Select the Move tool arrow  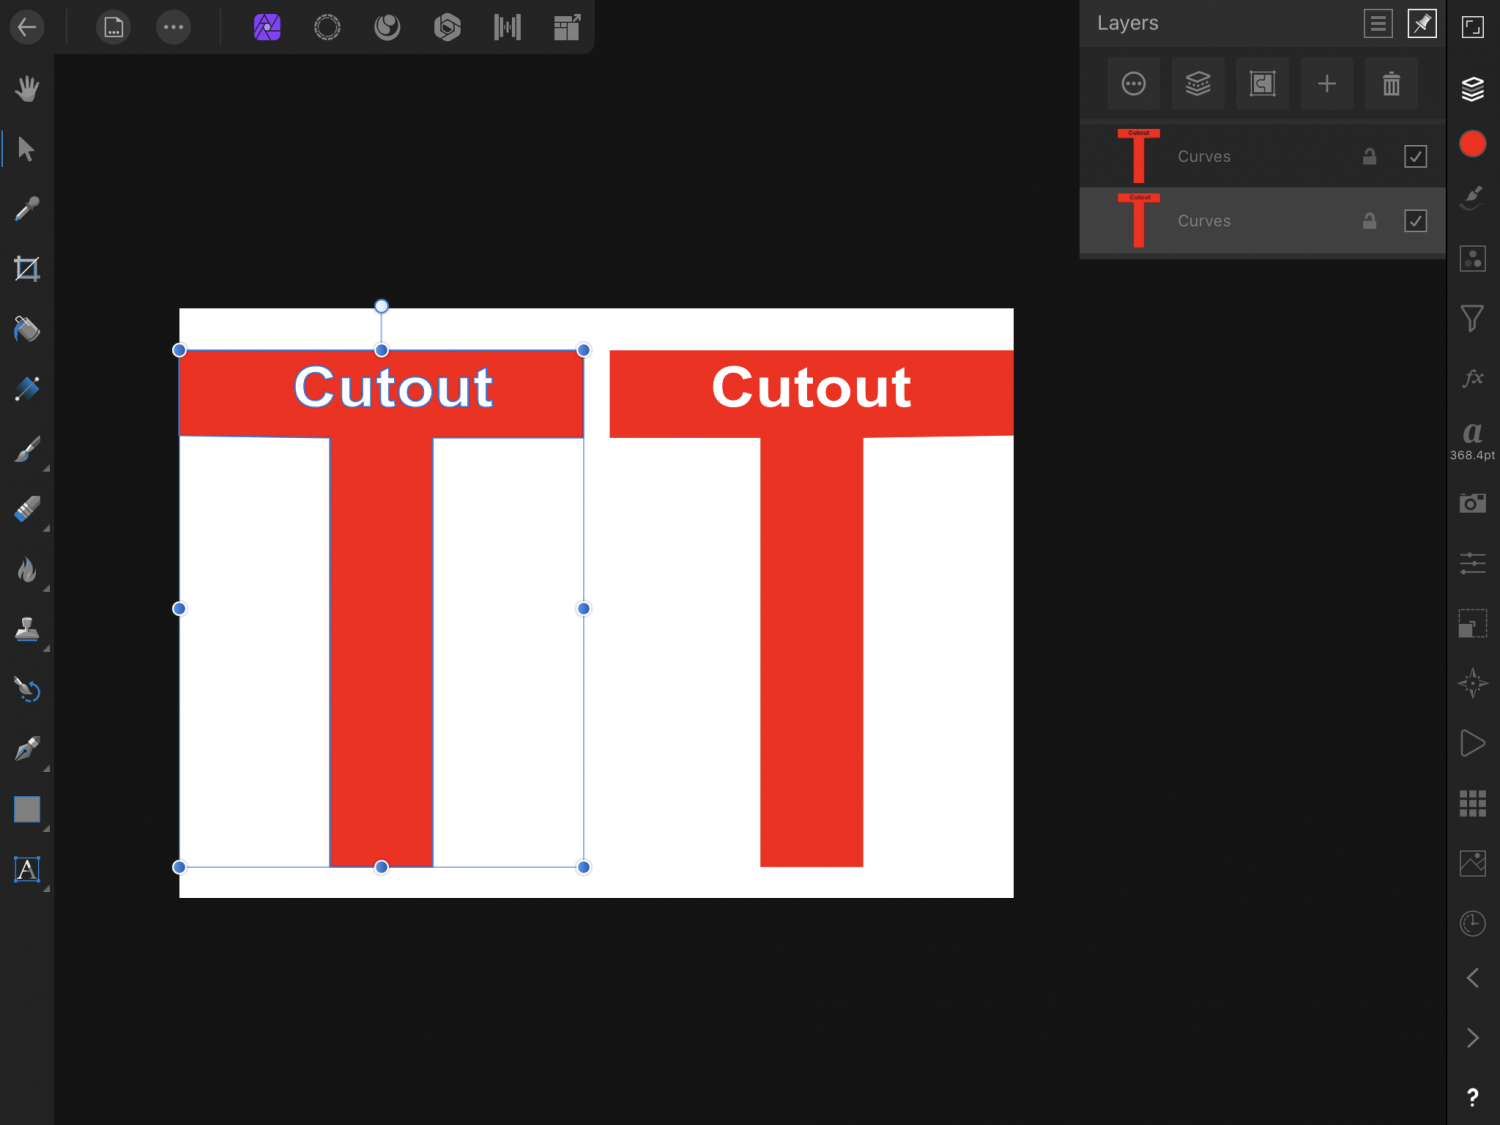27,149
